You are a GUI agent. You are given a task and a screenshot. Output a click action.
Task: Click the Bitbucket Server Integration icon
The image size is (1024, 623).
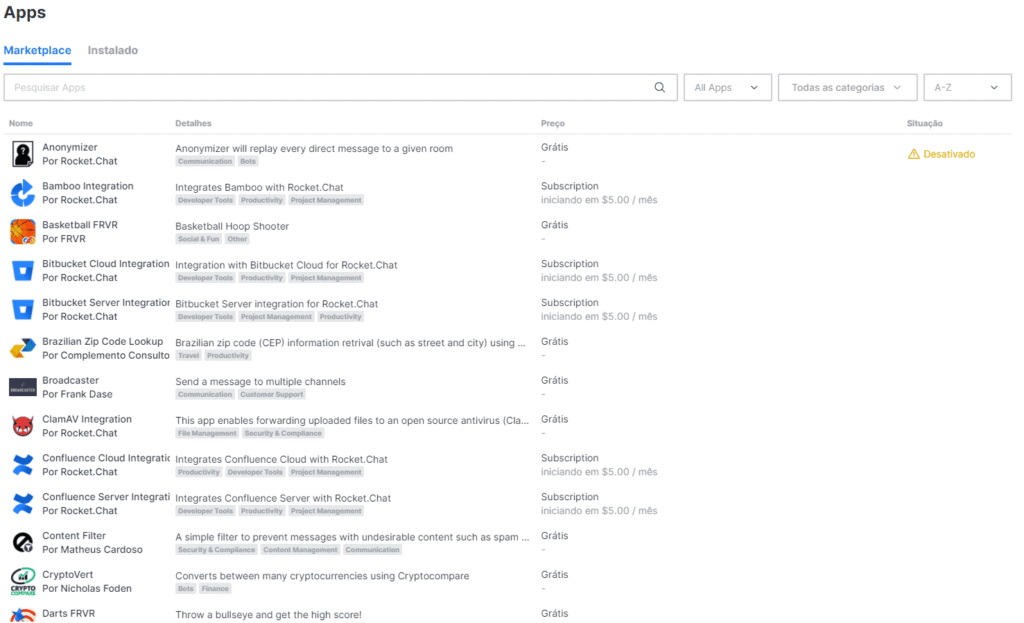(23, 310)
